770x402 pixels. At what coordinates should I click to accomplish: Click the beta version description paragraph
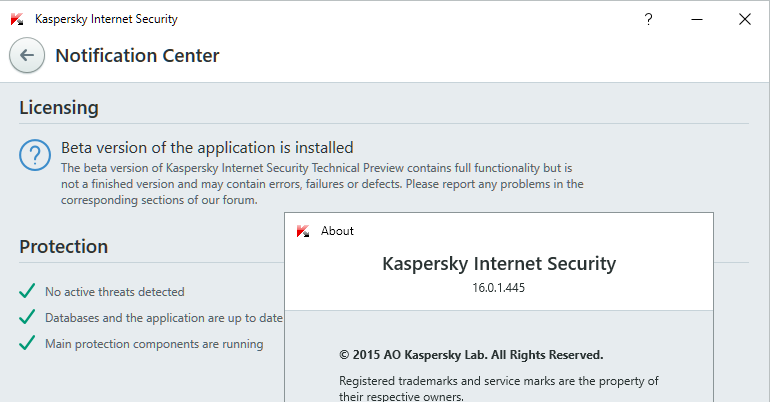[x=322, y=184]
